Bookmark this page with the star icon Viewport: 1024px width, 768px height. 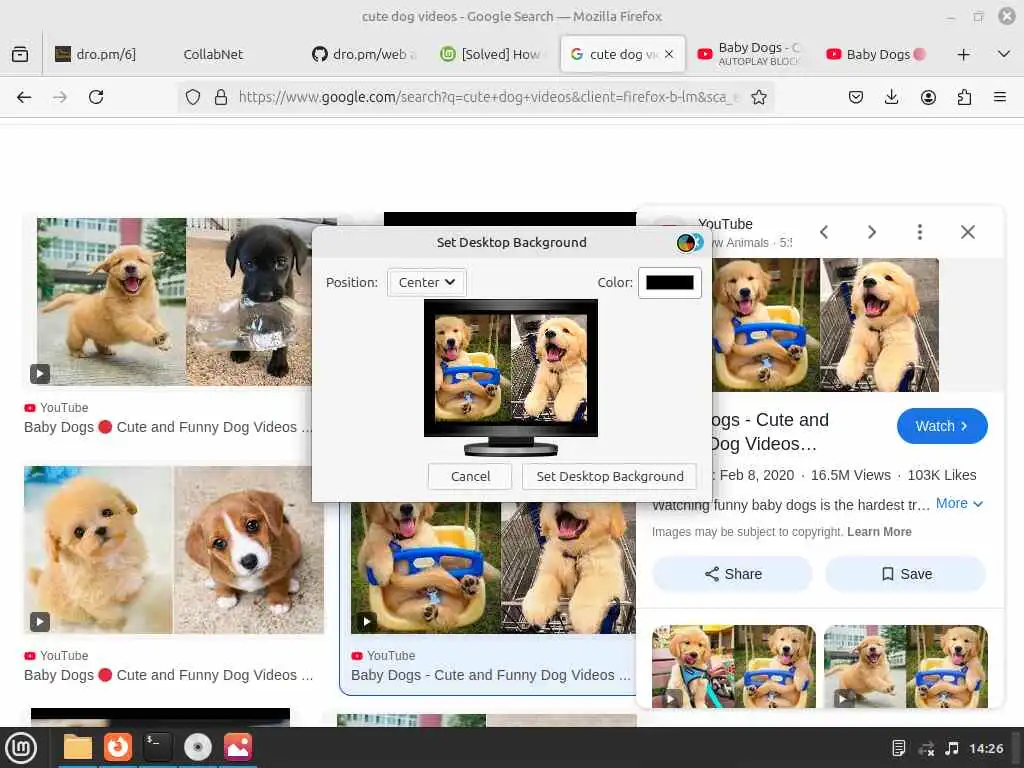(759, 97)
